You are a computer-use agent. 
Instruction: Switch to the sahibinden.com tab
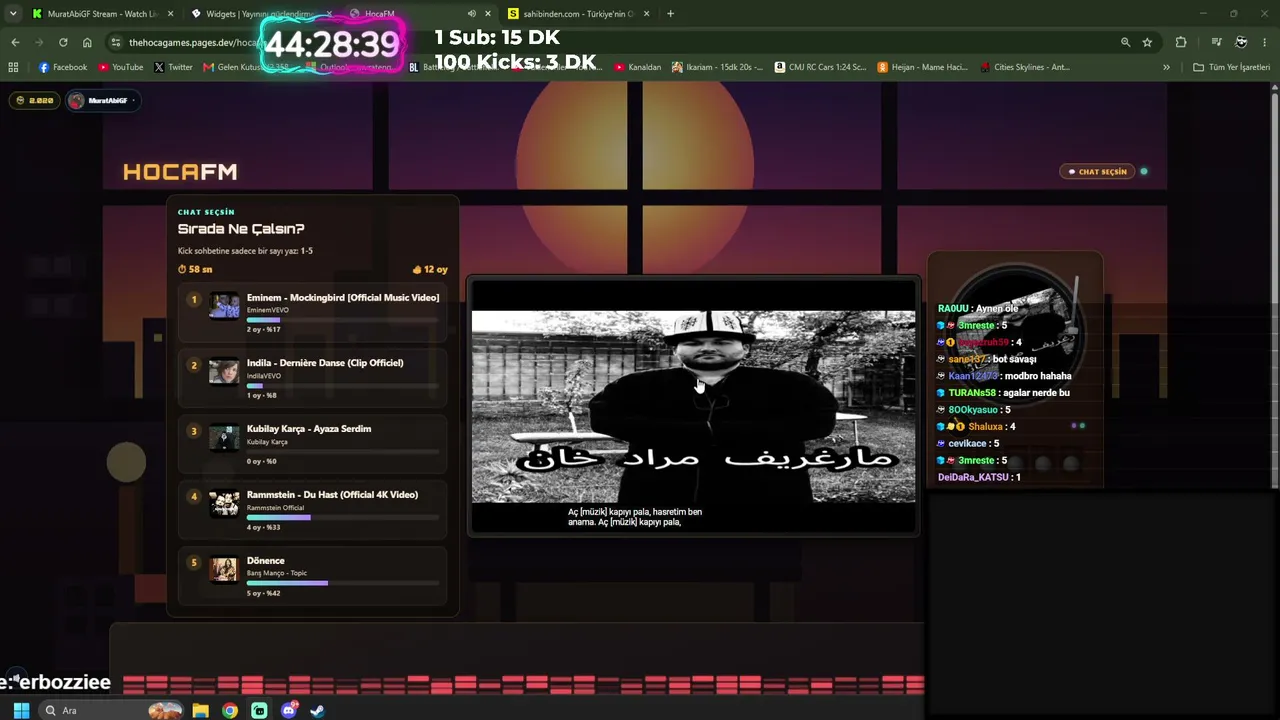[x=578, y=14]
